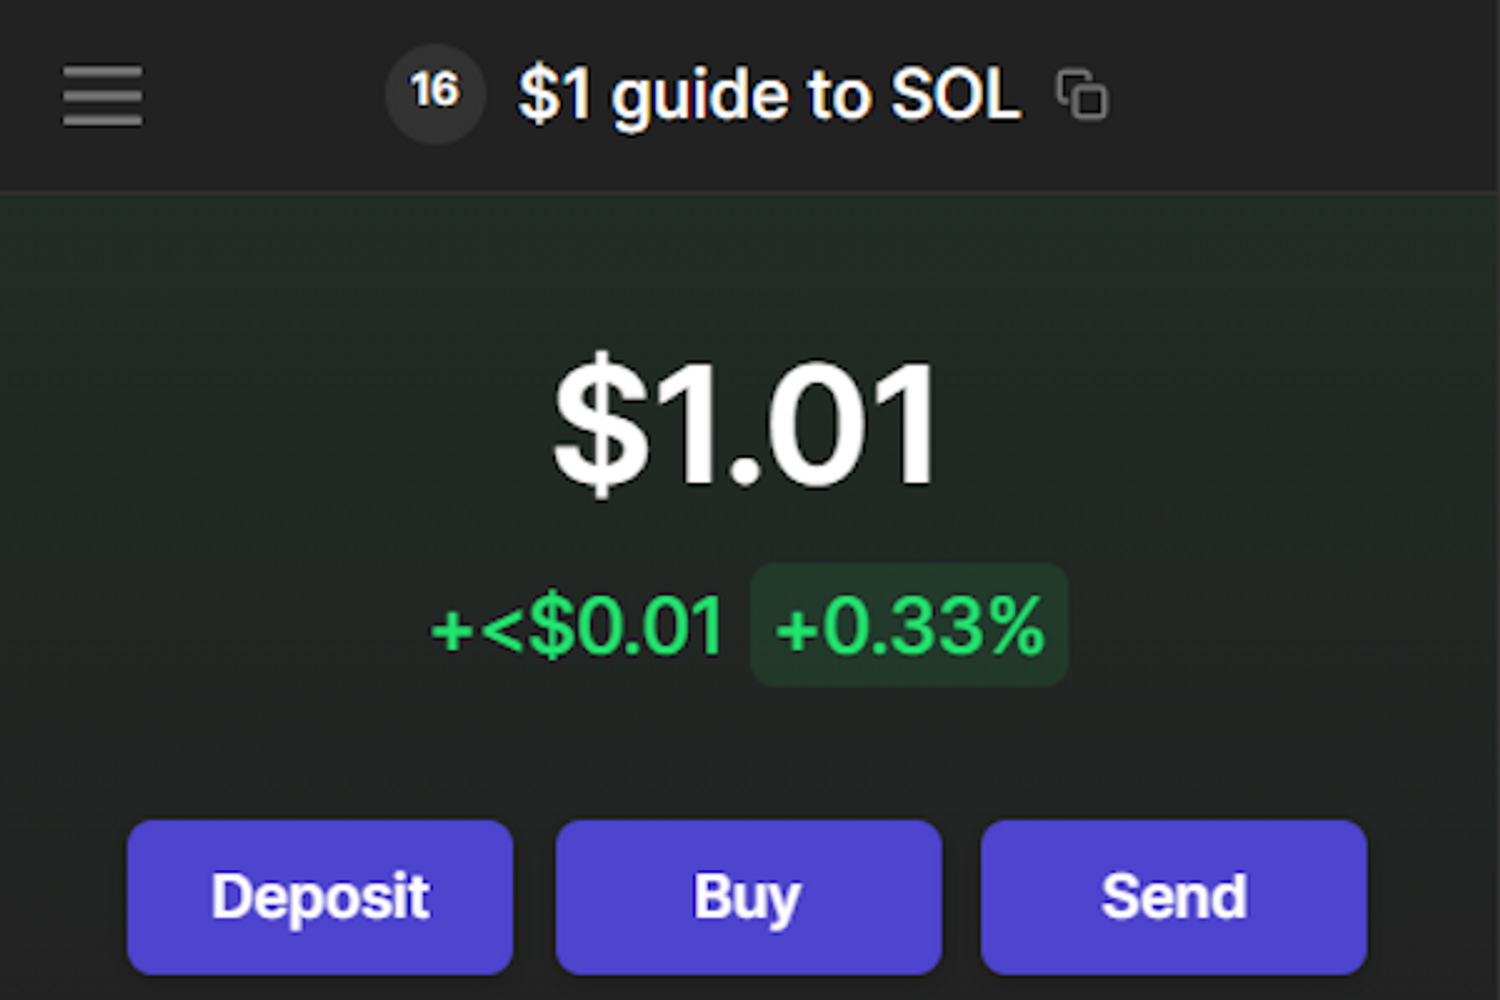Screen dimensions: 1500x1000
Task: Click the overlapping squares icon beside SOL
Action: pyautogui.click(x=1082, y=95)
